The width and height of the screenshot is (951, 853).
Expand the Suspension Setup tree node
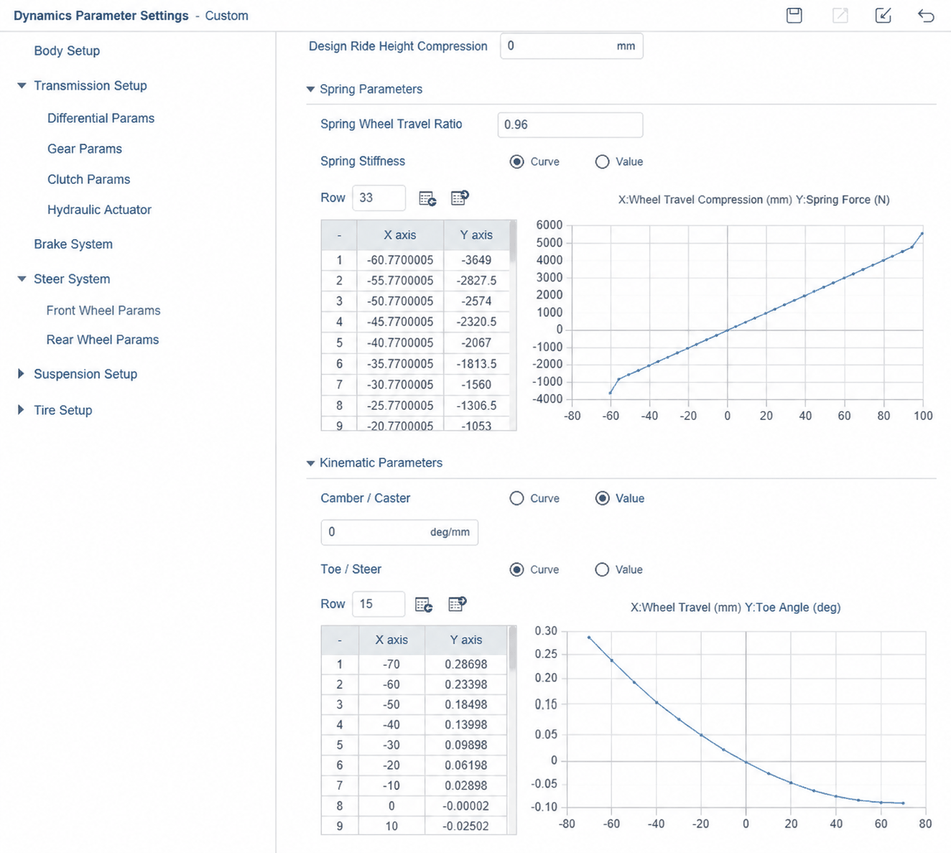pos(21,374)
